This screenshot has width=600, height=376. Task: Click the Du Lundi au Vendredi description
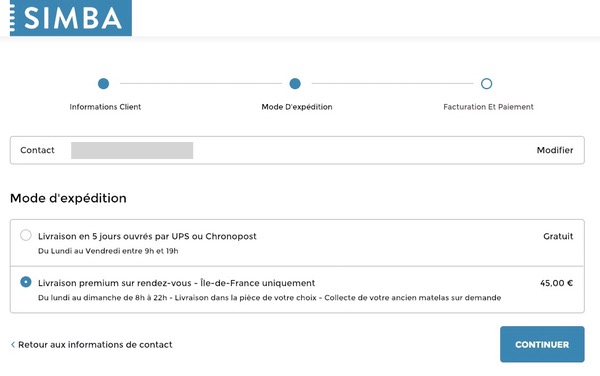point(108,251)
